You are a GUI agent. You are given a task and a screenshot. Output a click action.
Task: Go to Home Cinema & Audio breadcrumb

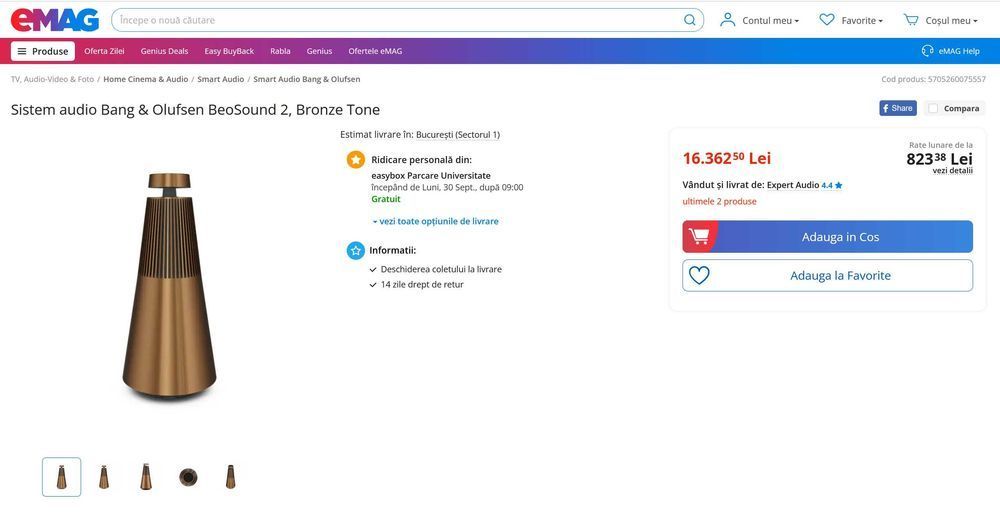click(x=145, y=79)
